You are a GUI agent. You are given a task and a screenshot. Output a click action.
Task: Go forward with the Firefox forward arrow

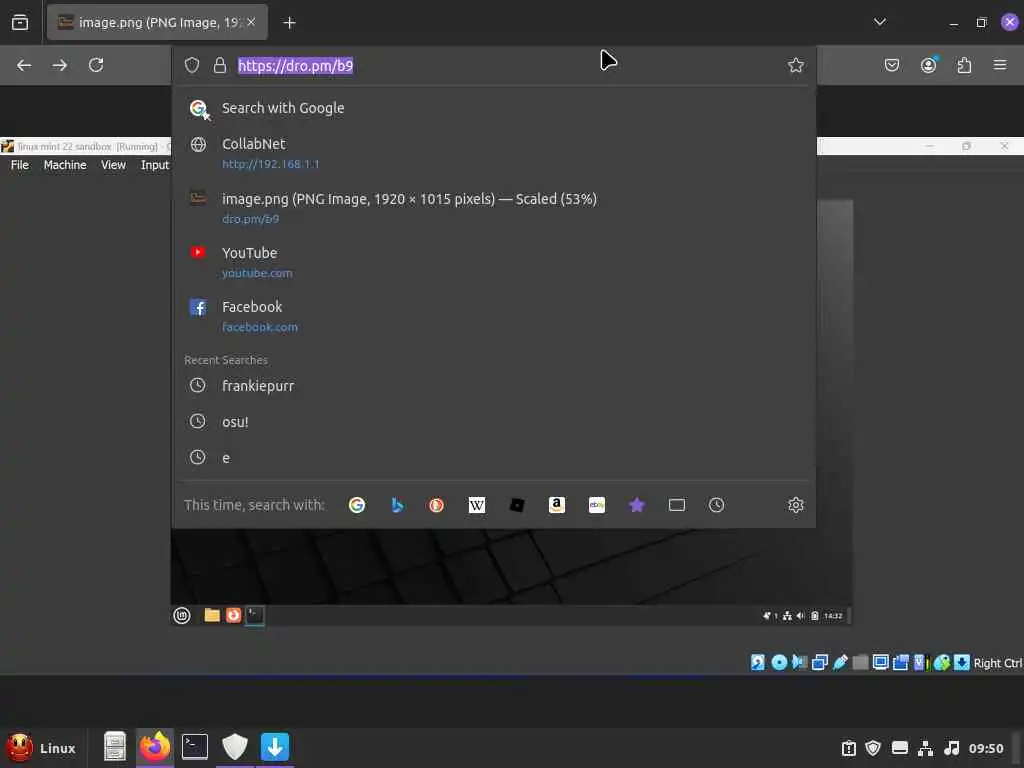click(59, 65)
